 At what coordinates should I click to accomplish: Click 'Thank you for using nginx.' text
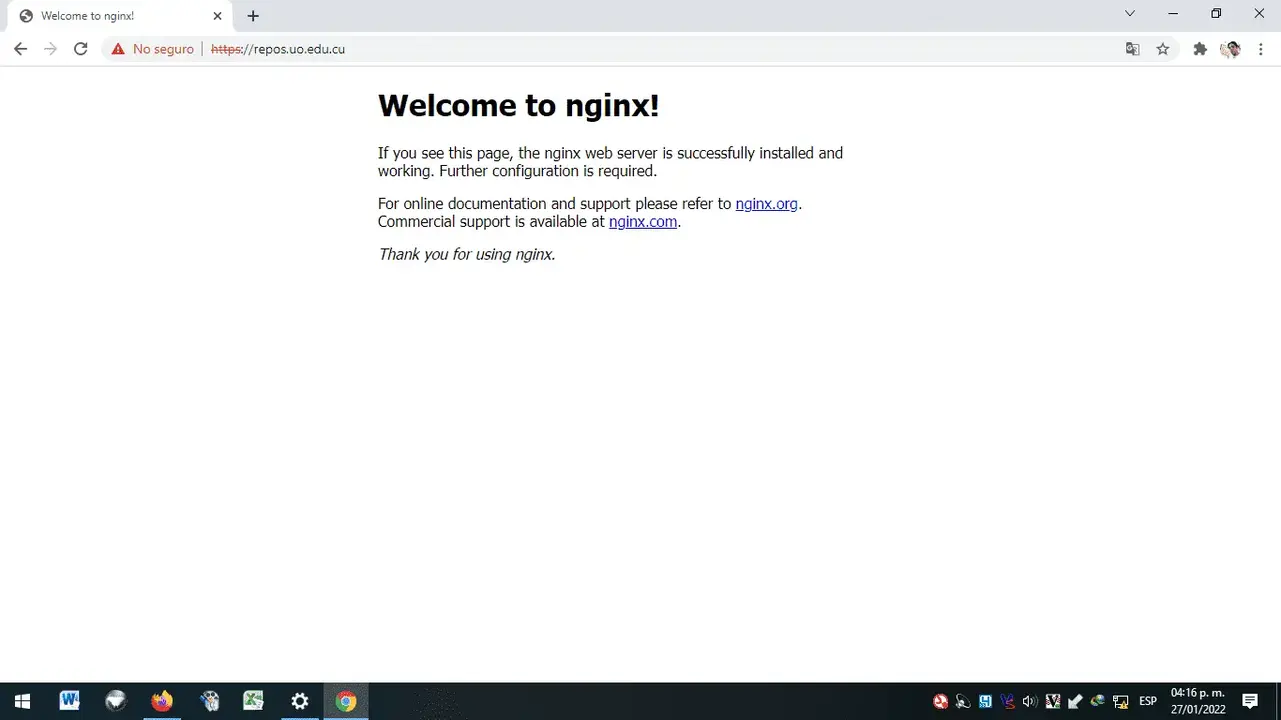click(466, 254)
